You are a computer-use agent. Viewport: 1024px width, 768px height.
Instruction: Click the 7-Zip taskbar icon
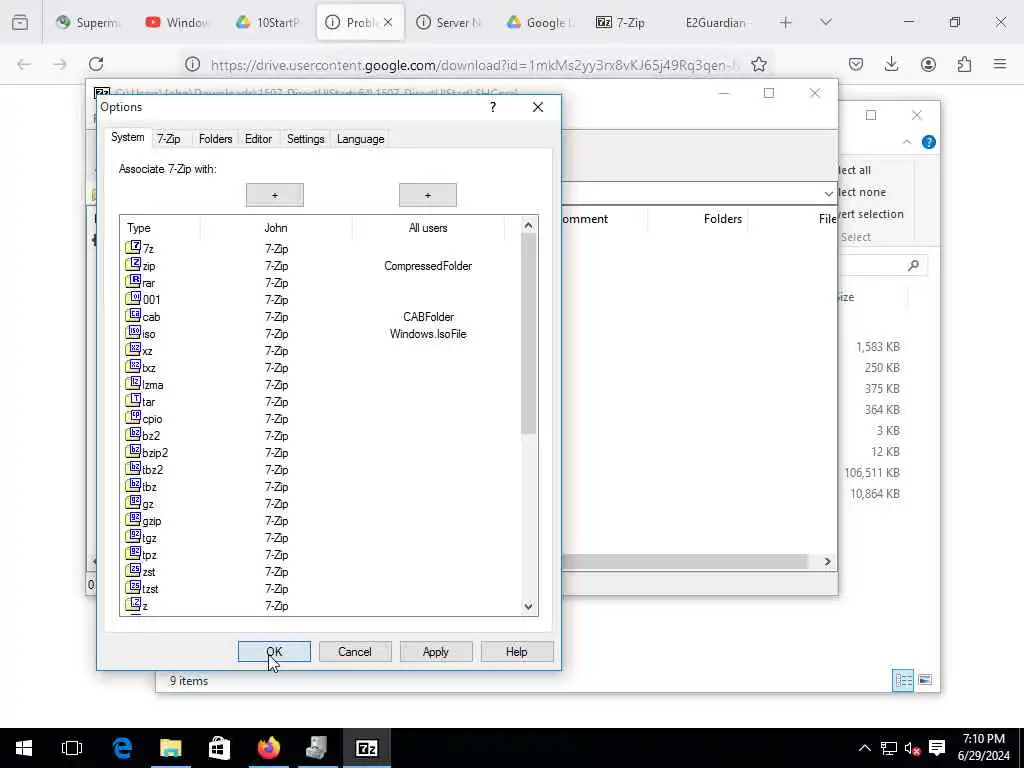[366, 748]
